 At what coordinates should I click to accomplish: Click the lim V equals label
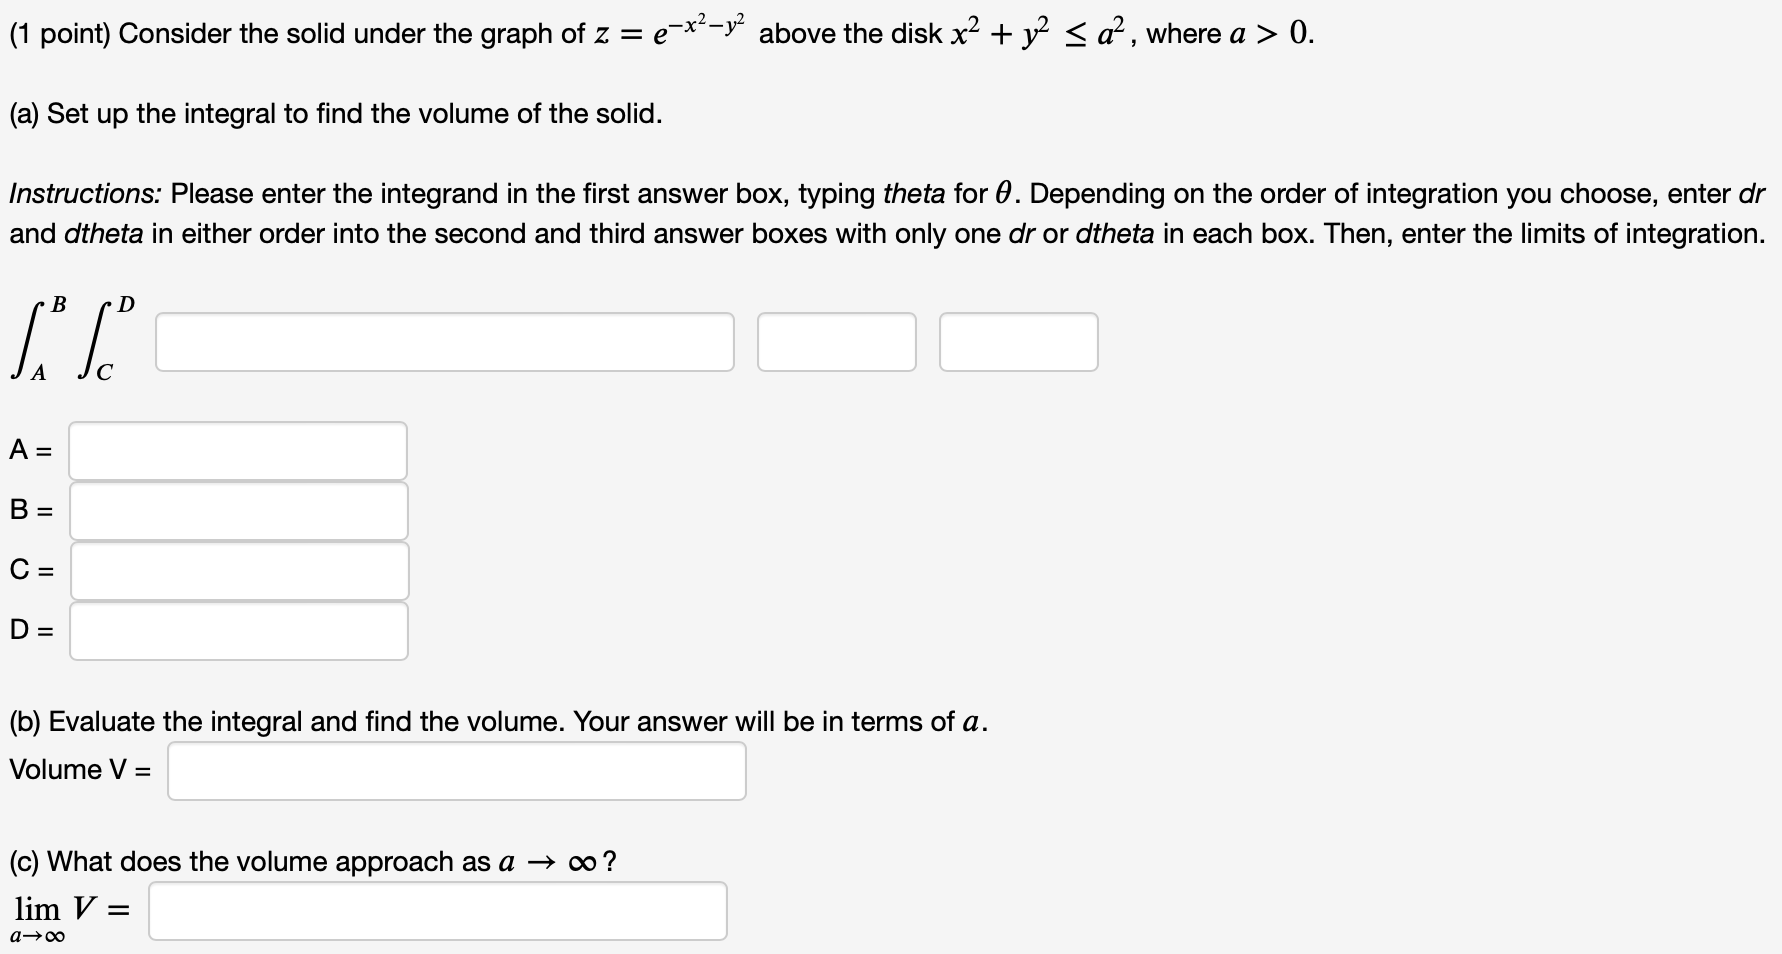tap(68, 910)
